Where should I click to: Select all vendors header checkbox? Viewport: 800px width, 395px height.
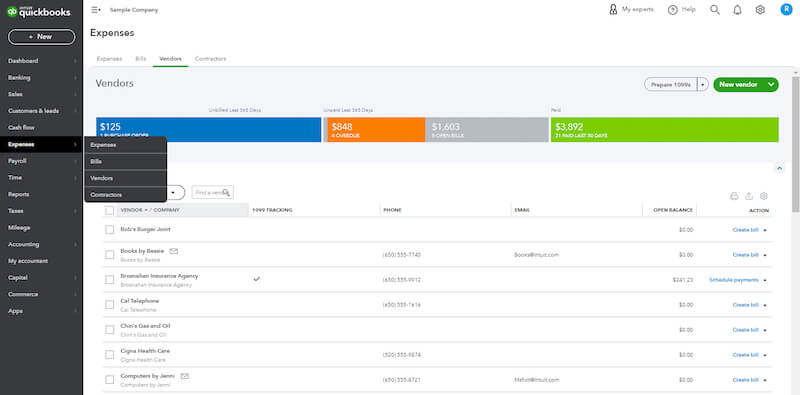(x=110, y=210)
